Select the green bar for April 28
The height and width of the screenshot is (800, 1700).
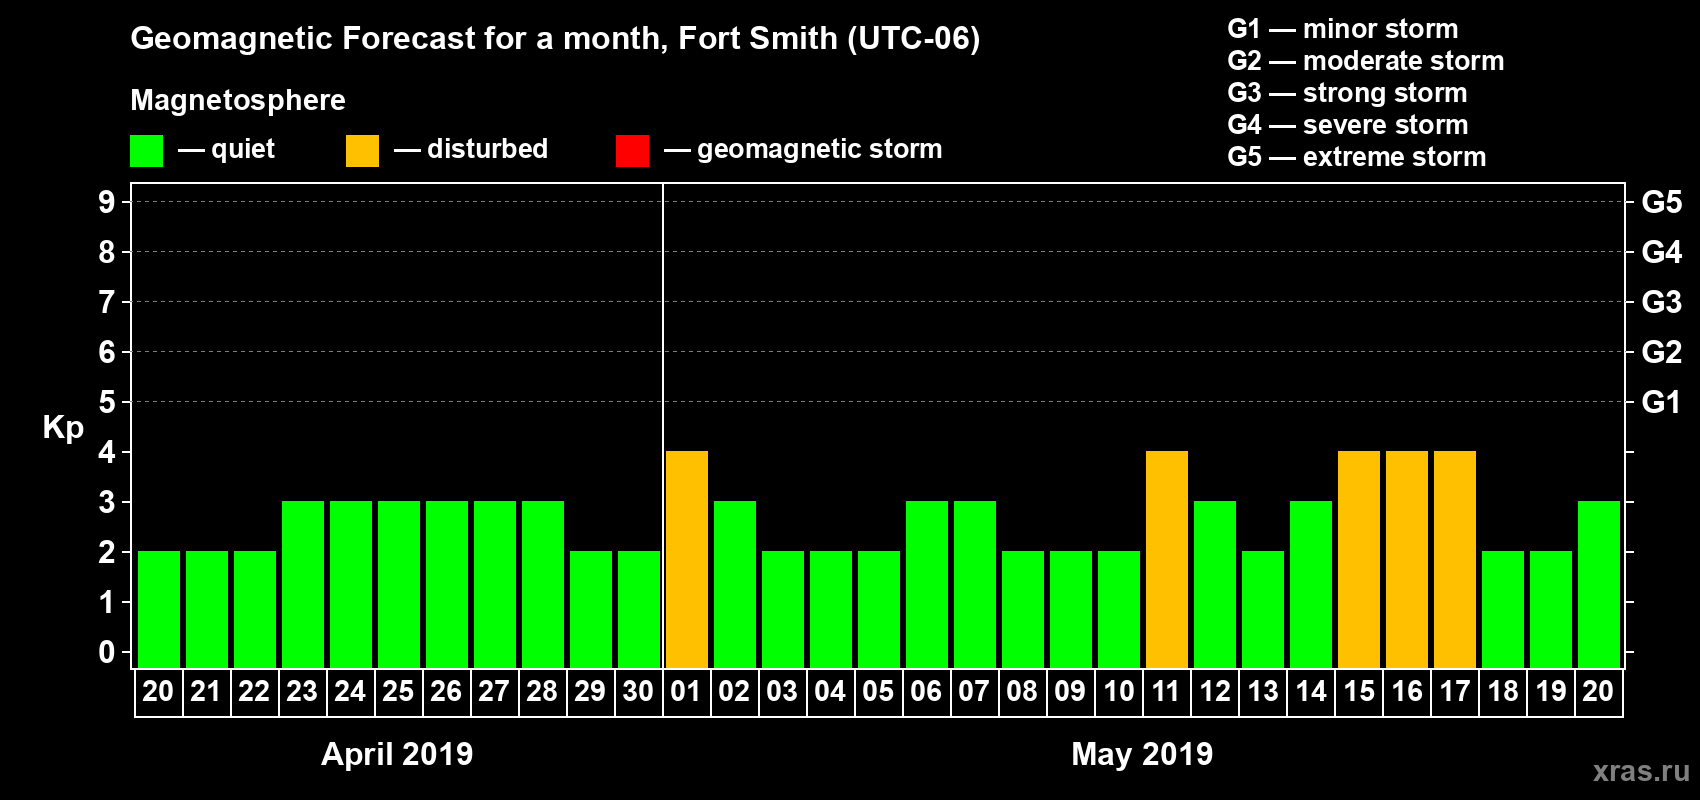[x=543, y=585]
